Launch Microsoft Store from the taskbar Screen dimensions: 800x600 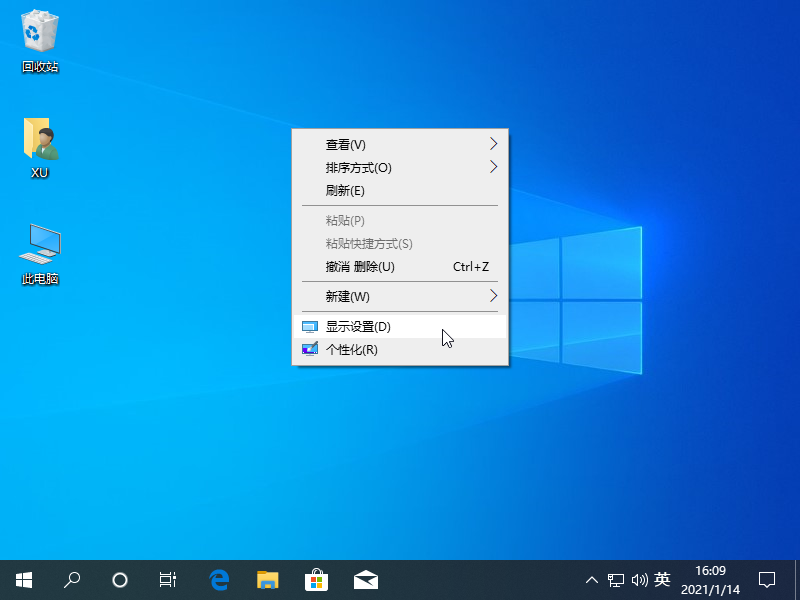click(316, 579)
